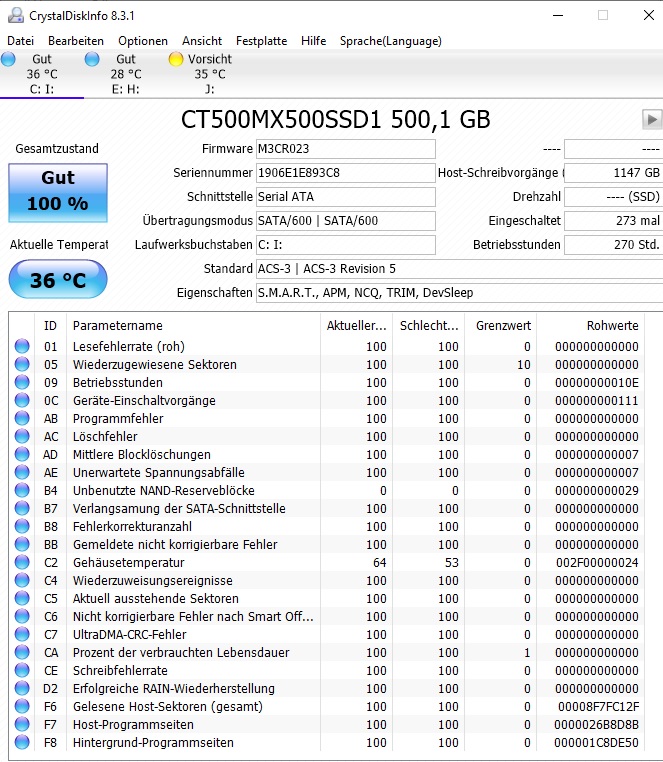
Task: Select raw value 0000026B8D8B
Action: pos(596,724)
